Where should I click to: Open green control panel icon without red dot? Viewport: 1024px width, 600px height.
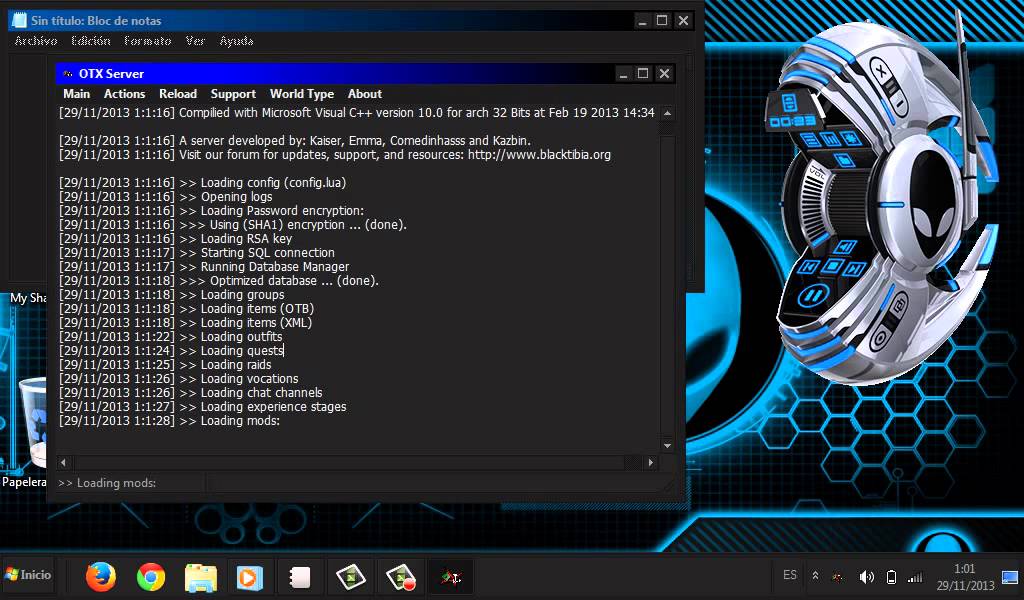click(x=351, y=576)
